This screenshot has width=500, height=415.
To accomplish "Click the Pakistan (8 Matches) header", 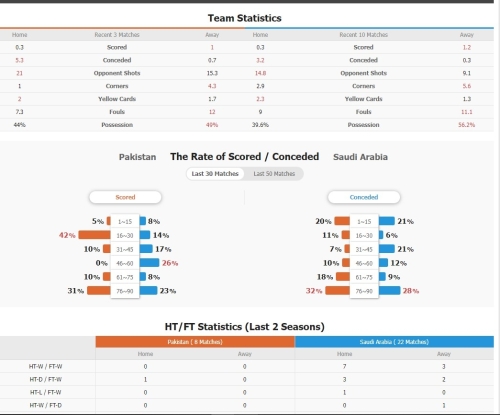I will (x=195, y=342).
